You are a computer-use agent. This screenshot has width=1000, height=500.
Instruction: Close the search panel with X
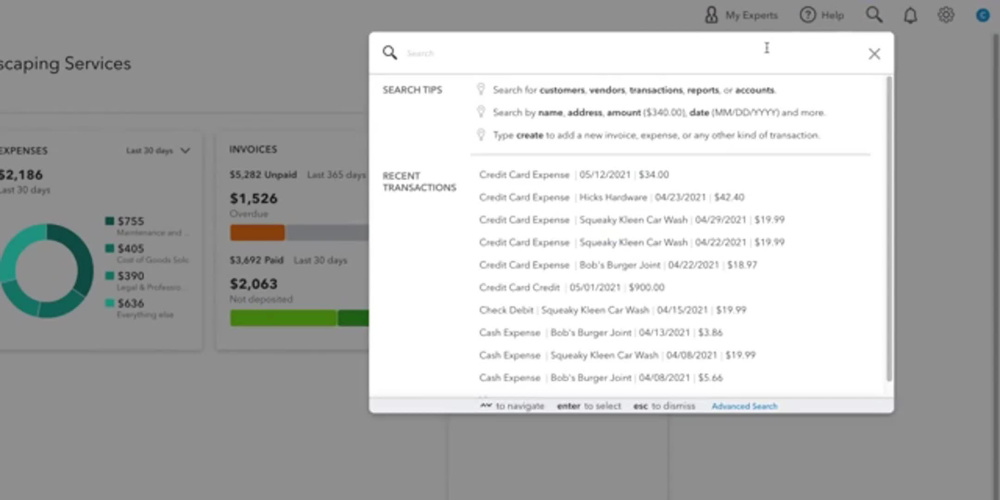click(874, 54)
